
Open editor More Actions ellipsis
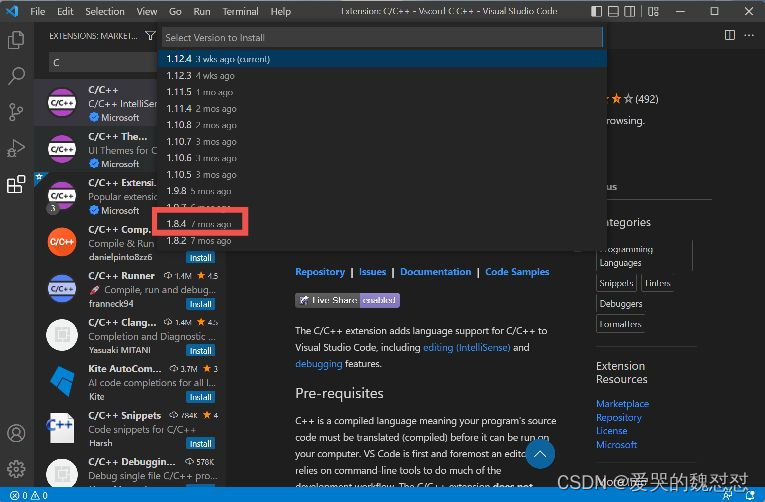749,35
